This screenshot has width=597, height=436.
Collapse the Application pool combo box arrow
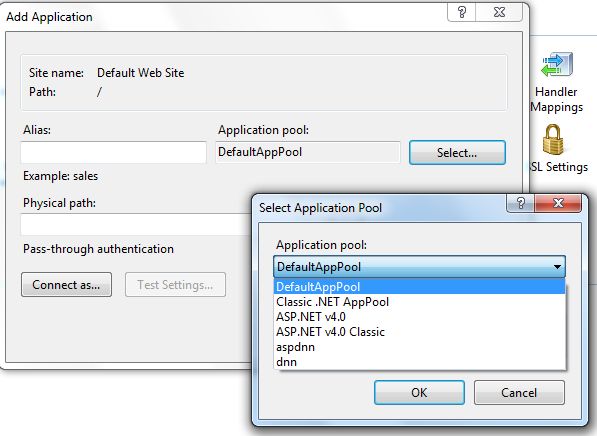[x=557, y=267]
